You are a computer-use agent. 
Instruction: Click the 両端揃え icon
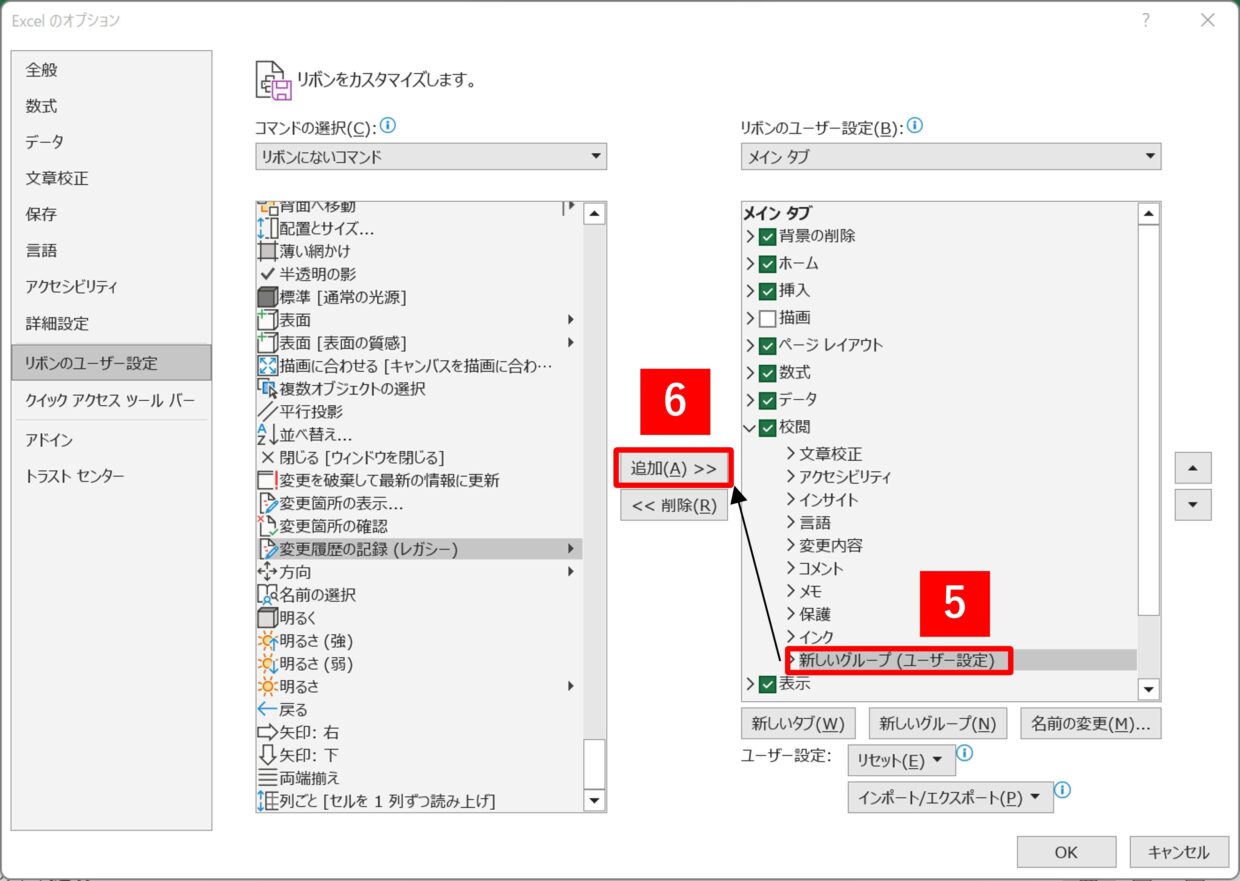267,778
